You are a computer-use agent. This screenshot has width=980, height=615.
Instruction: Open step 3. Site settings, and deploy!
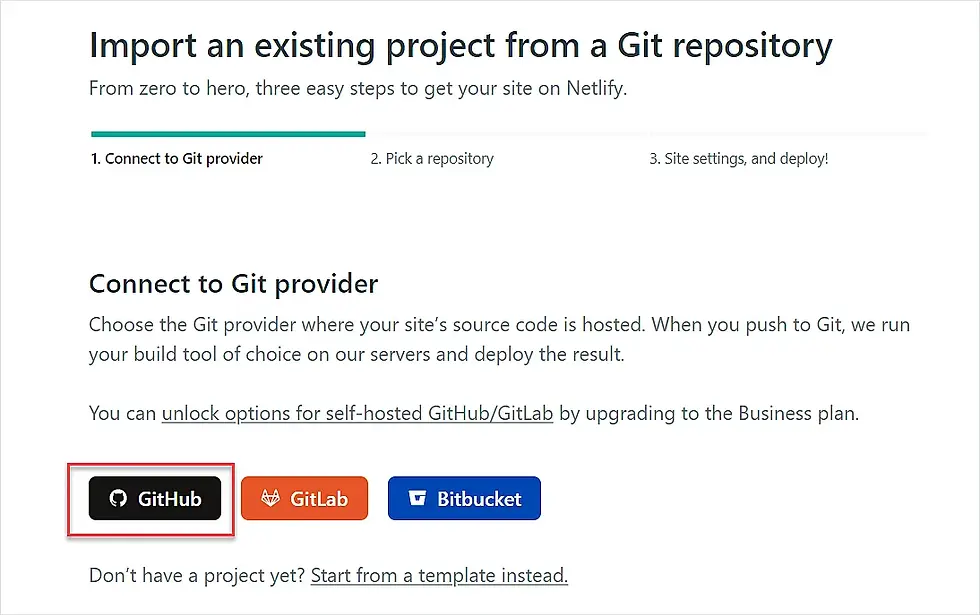point(738,159)
